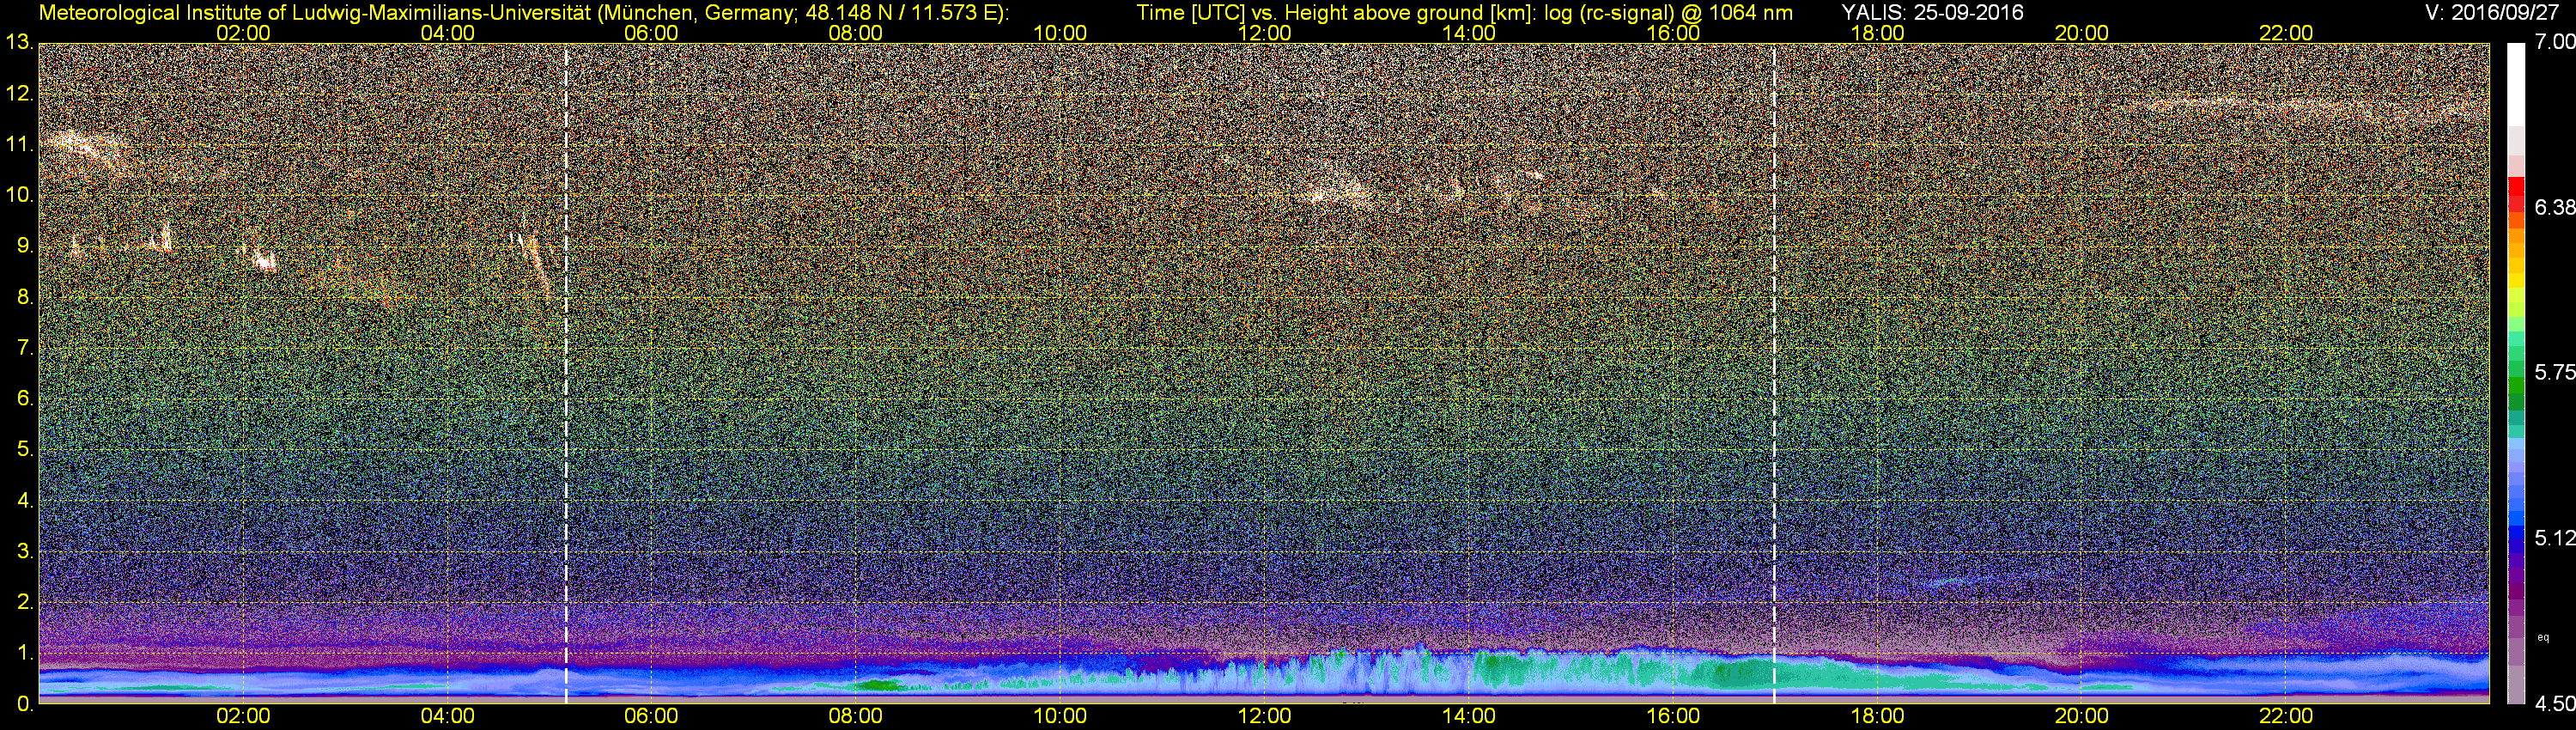Click the '08:00' label on the bottom time axis
The image size is (2576, 730).
tap(856, 717)
